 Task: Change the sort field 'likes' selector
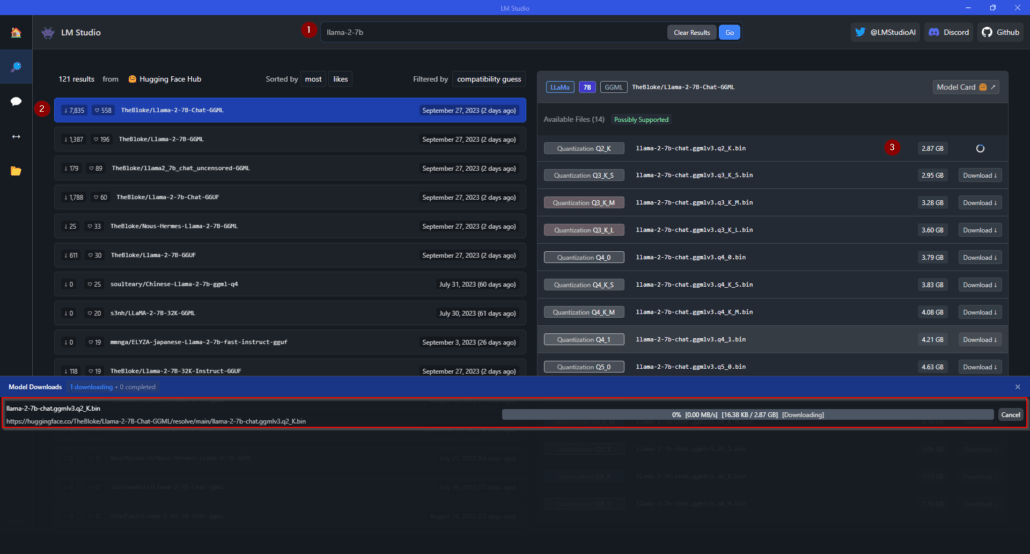pos(340,79)
